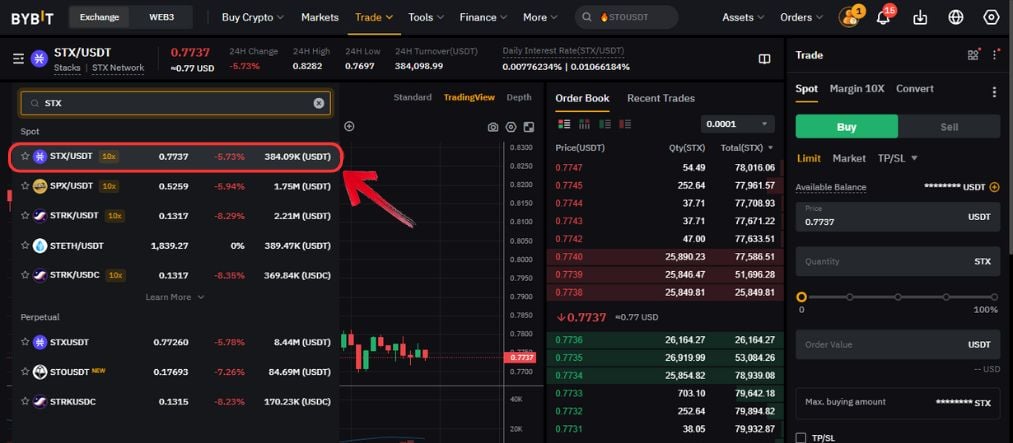Favorite the STOUSDT perpetual star
1013x443 pixels.
click(x=25, y=372)
